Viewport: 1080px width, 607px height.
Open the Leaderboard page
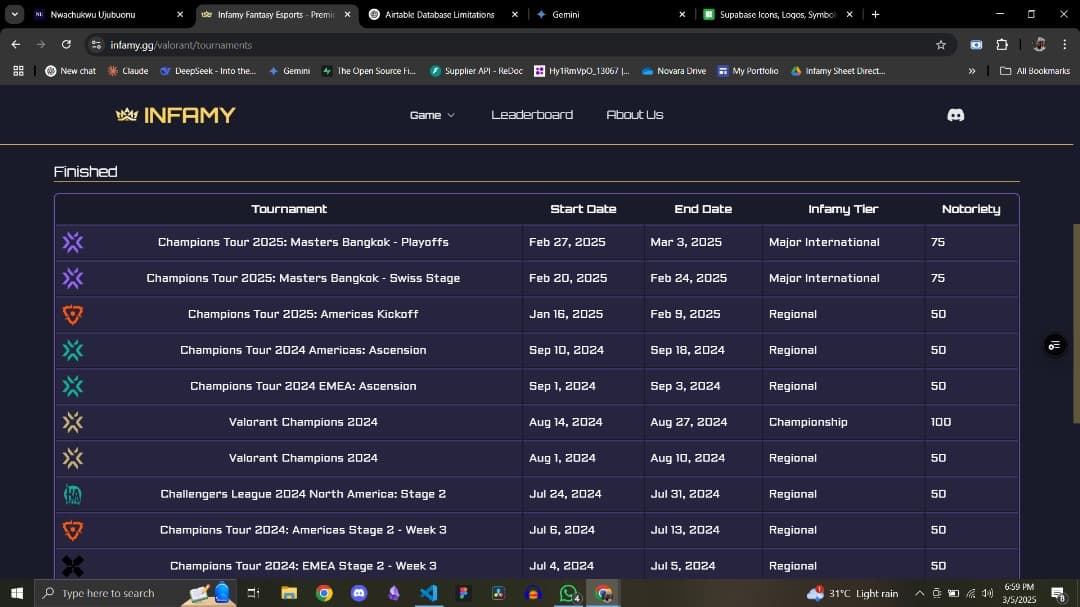(532, 115)
